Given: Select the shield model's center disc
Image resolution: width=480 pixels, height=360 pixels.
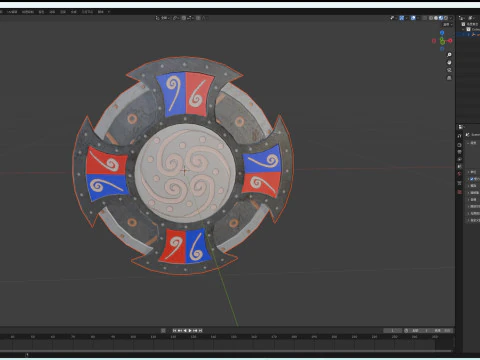Looking at the screenshot, I should click(x=185, y=172).
